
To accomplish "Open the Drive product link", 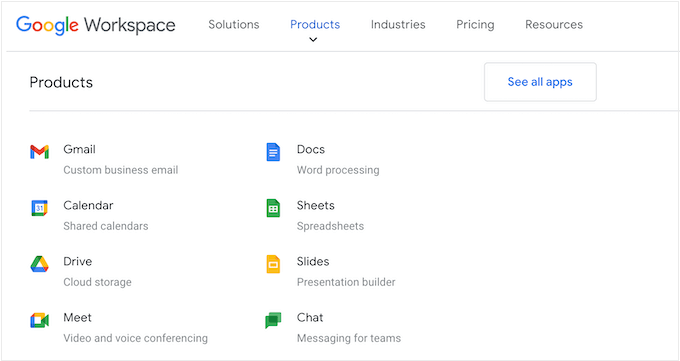I will click(x=78, y=261).
